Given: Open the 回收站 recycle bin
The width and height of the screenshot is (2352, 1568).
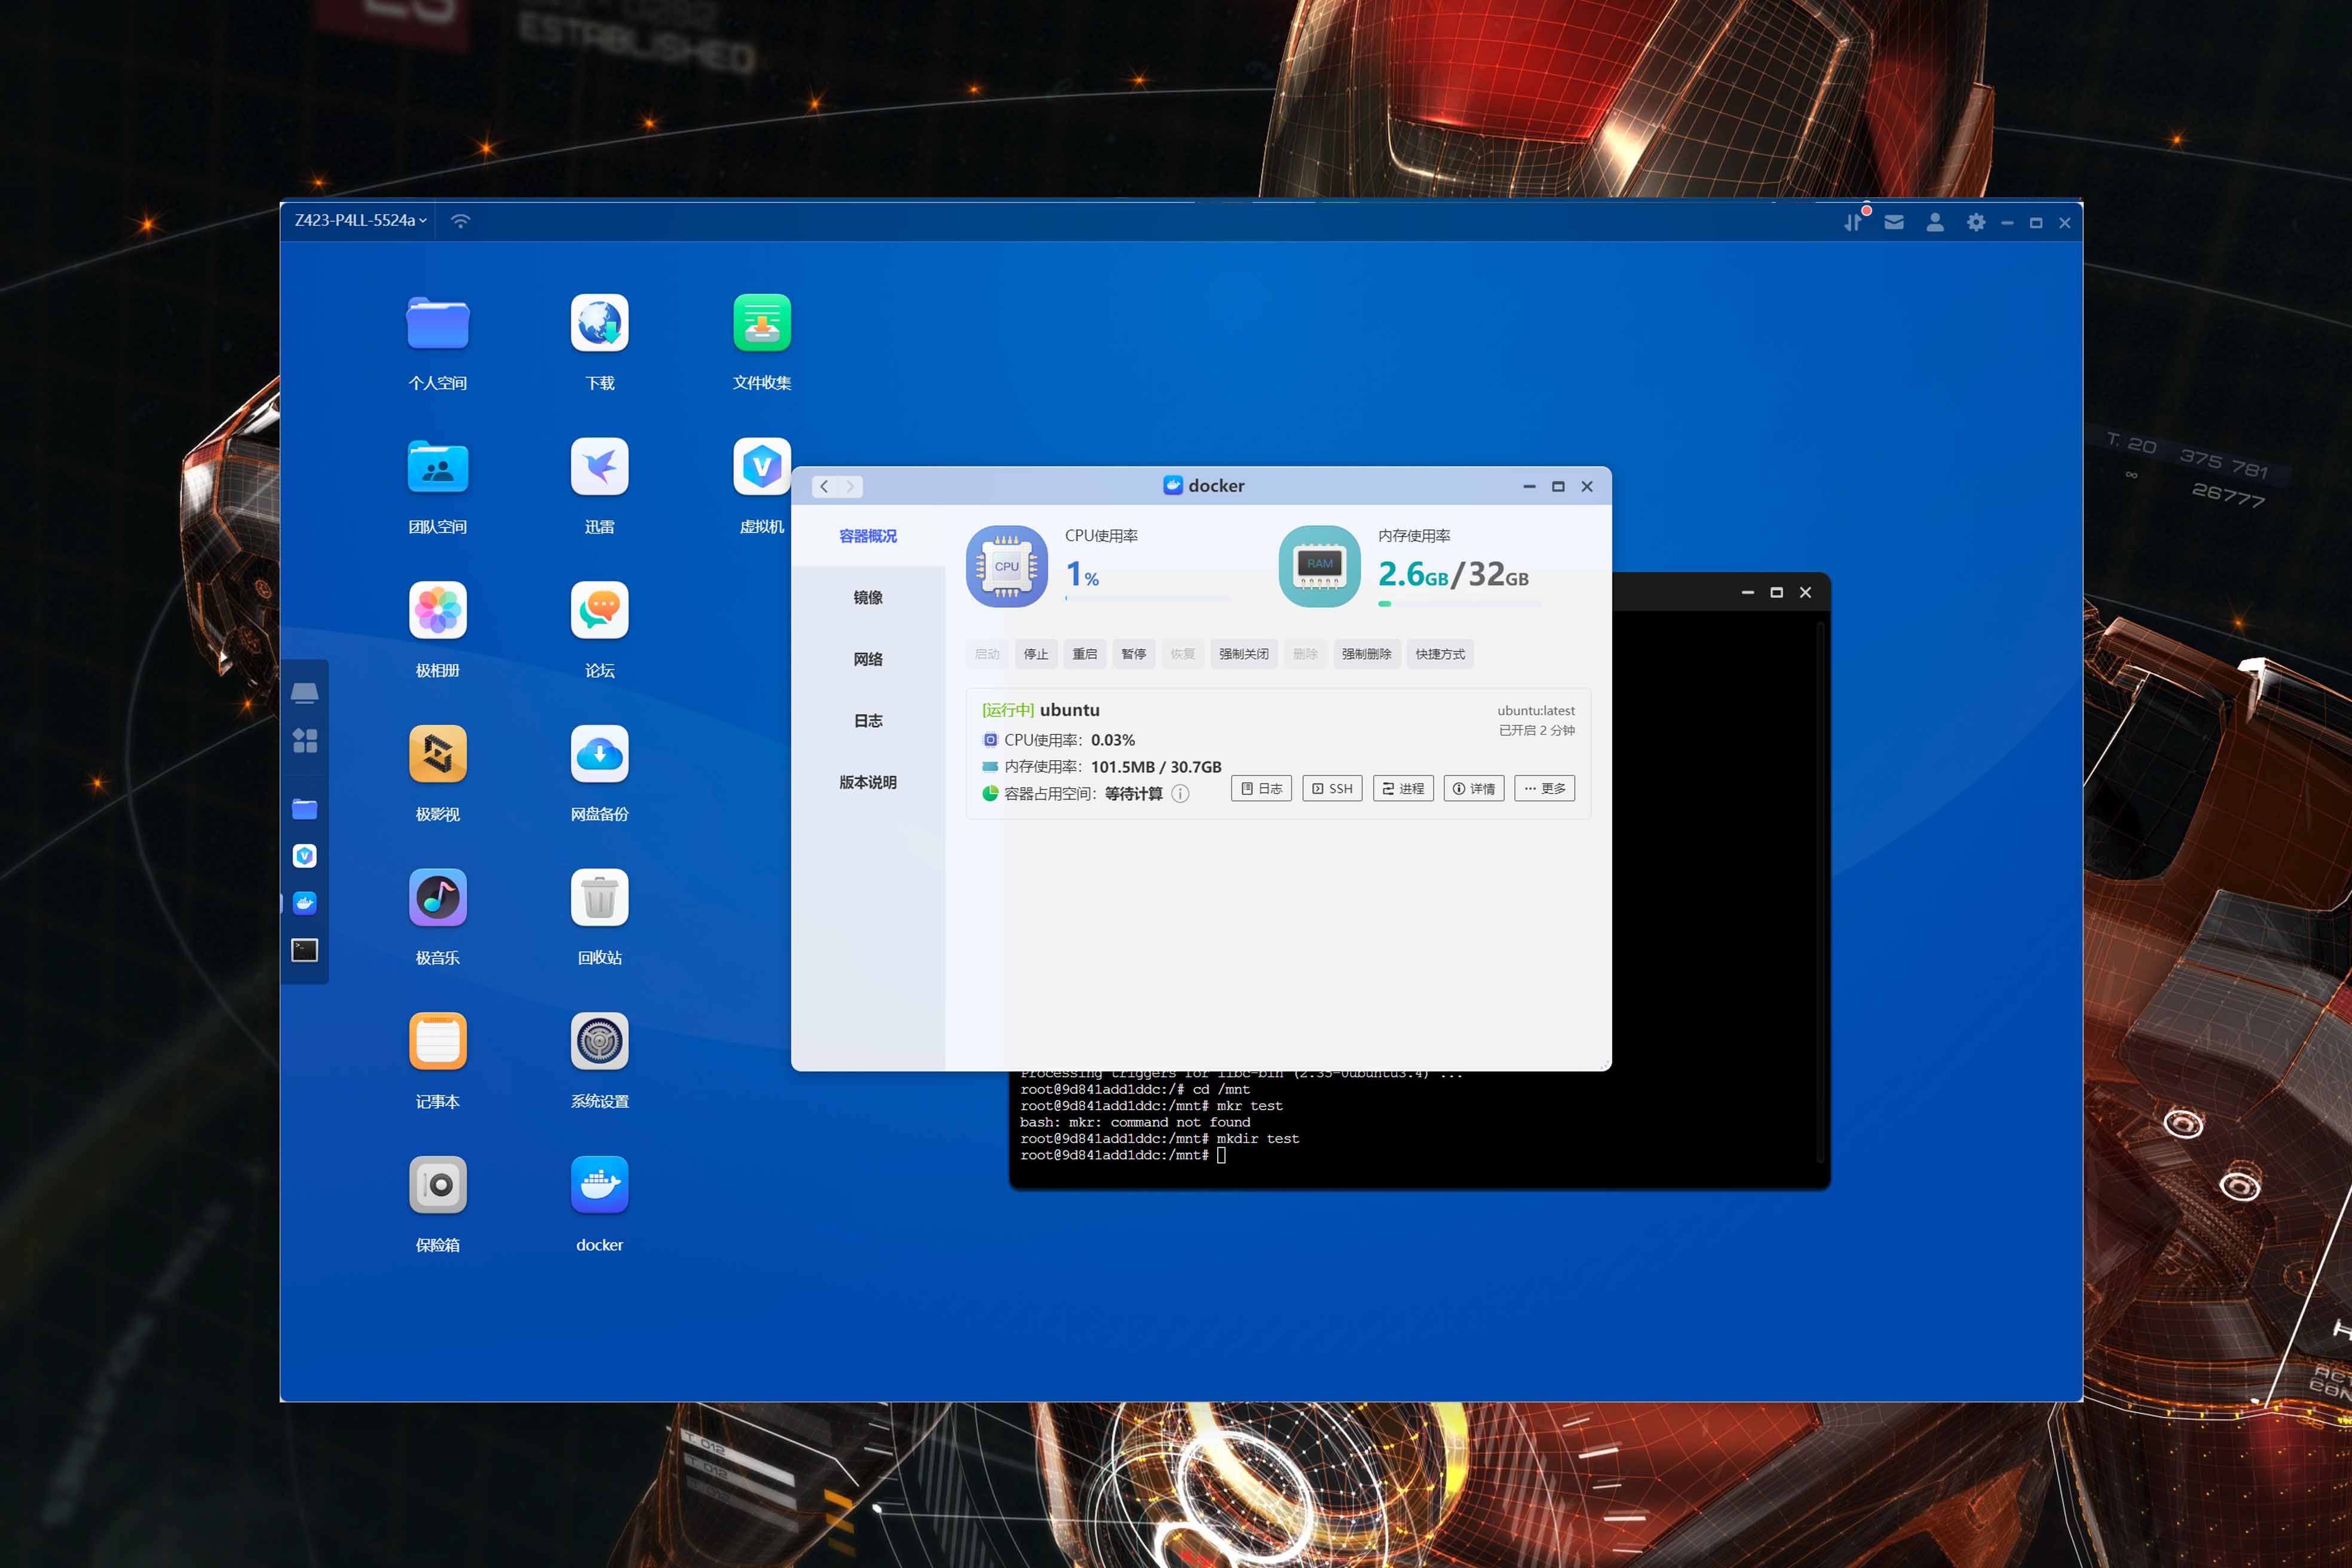Looking at the screenshot, I should pyautogui.click(x=599, y=897).
